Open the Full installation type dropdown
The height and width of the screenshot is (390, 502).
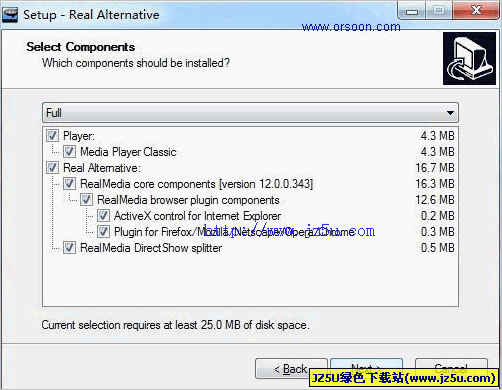point(250,113)
